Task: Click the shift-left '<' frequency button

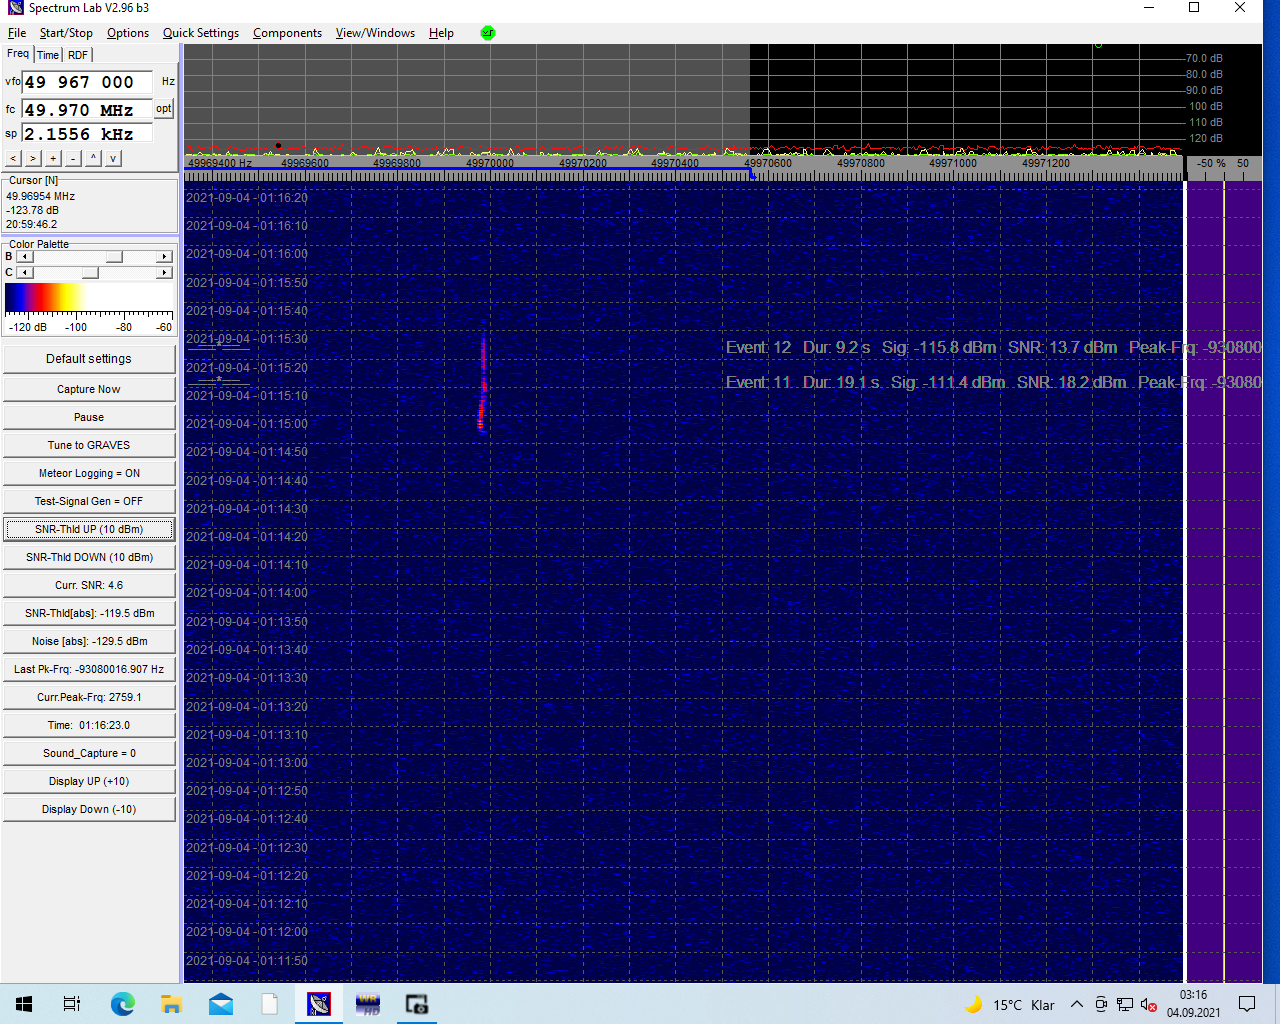Action: click(x=13, y=158)
